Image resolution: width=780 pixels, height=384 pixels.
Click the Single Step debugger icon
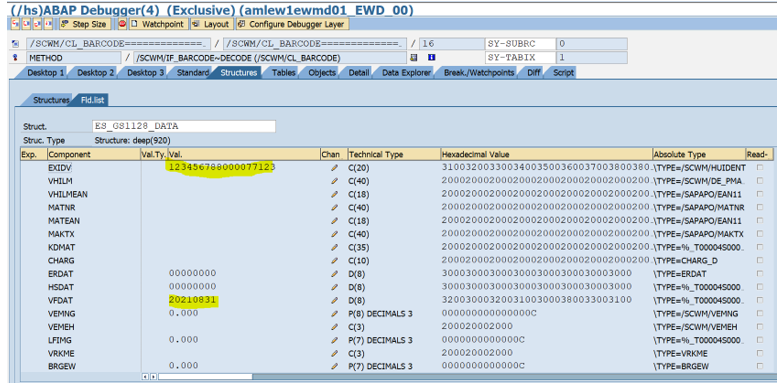(14, 24)
